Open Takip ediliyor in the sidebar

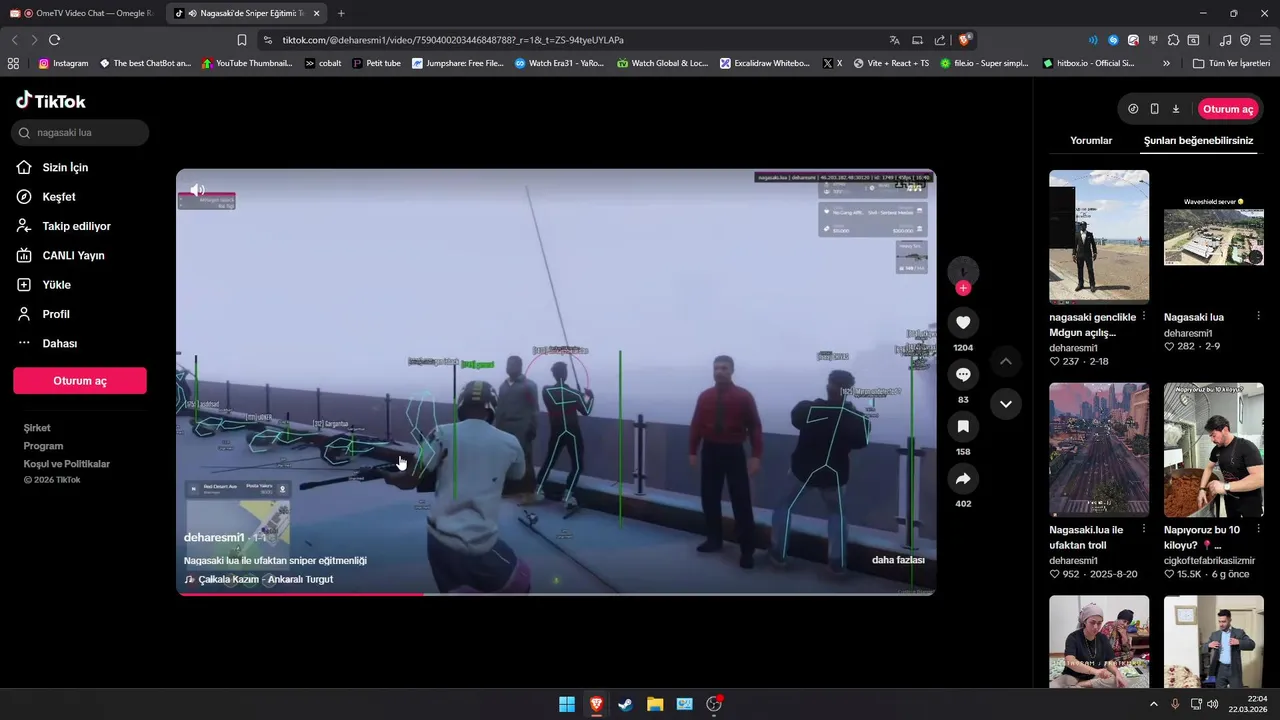click(76, 226)
